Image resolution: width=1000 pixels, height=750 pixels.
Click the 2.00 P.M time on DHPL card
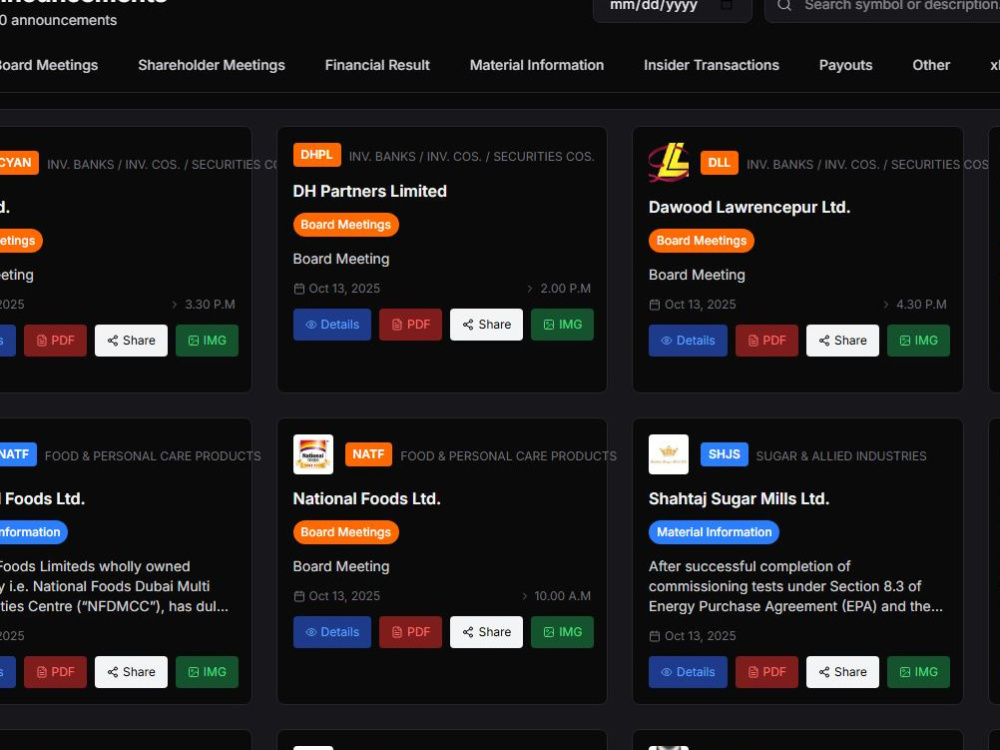[566, 288]
